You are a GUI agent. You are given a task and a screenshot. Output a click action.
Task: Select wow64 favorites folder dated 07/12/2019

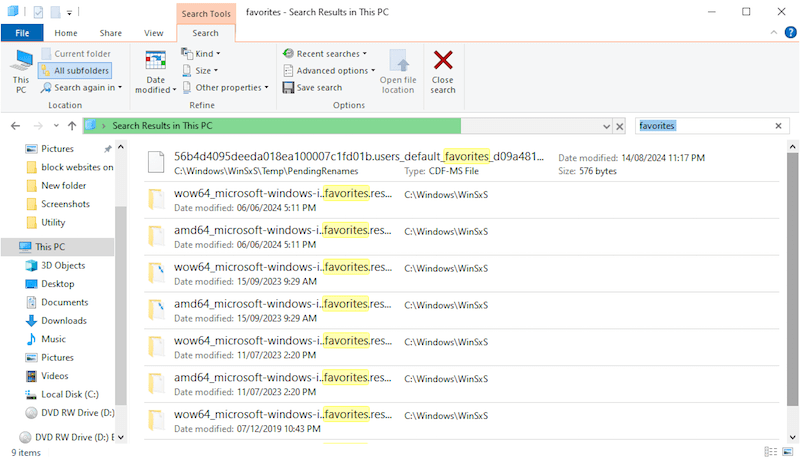[461, 421]
